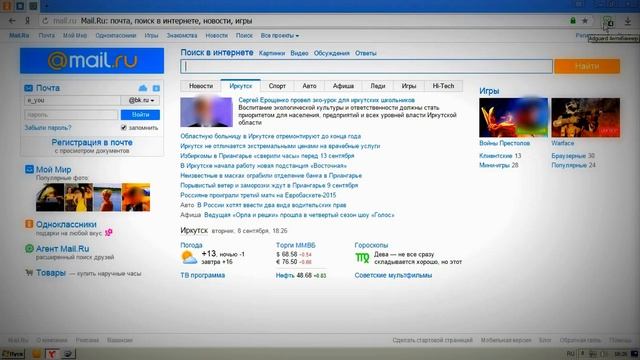Click the Гороскопы link

tap(371, 245)
